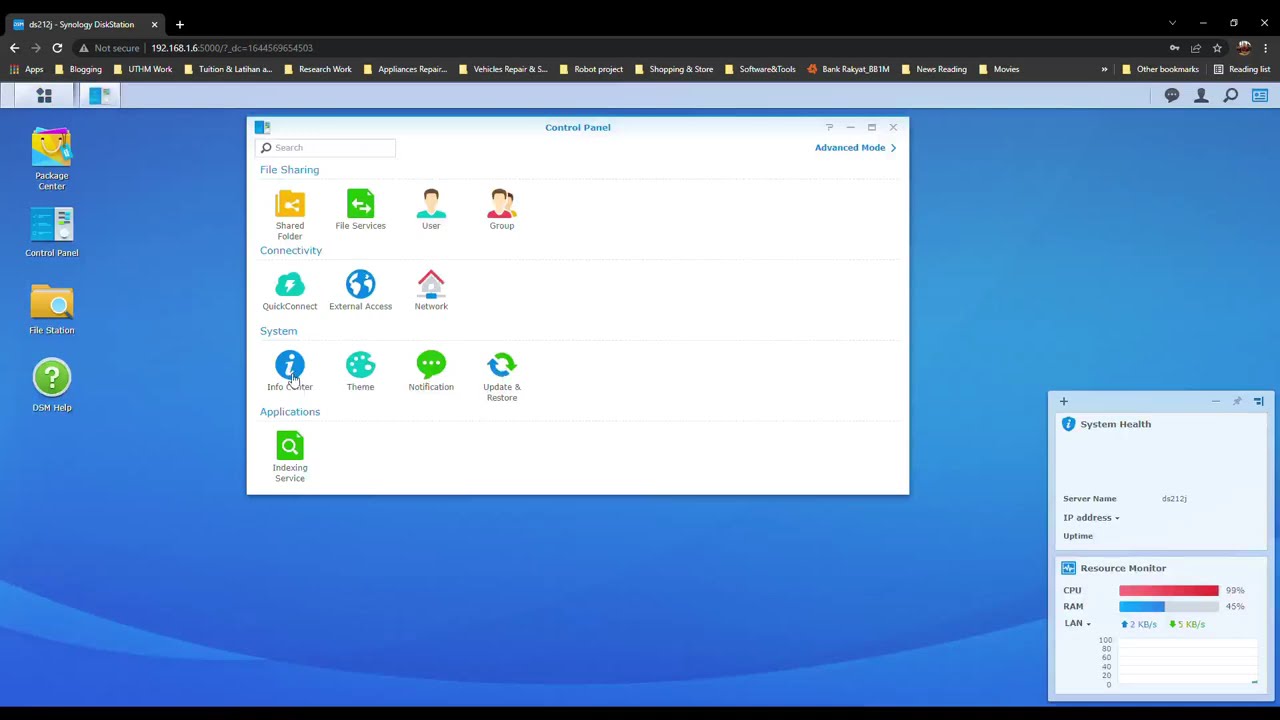Open Update & Restore
This screenshot has height=720, width=1280.
(x=502, y=376)
